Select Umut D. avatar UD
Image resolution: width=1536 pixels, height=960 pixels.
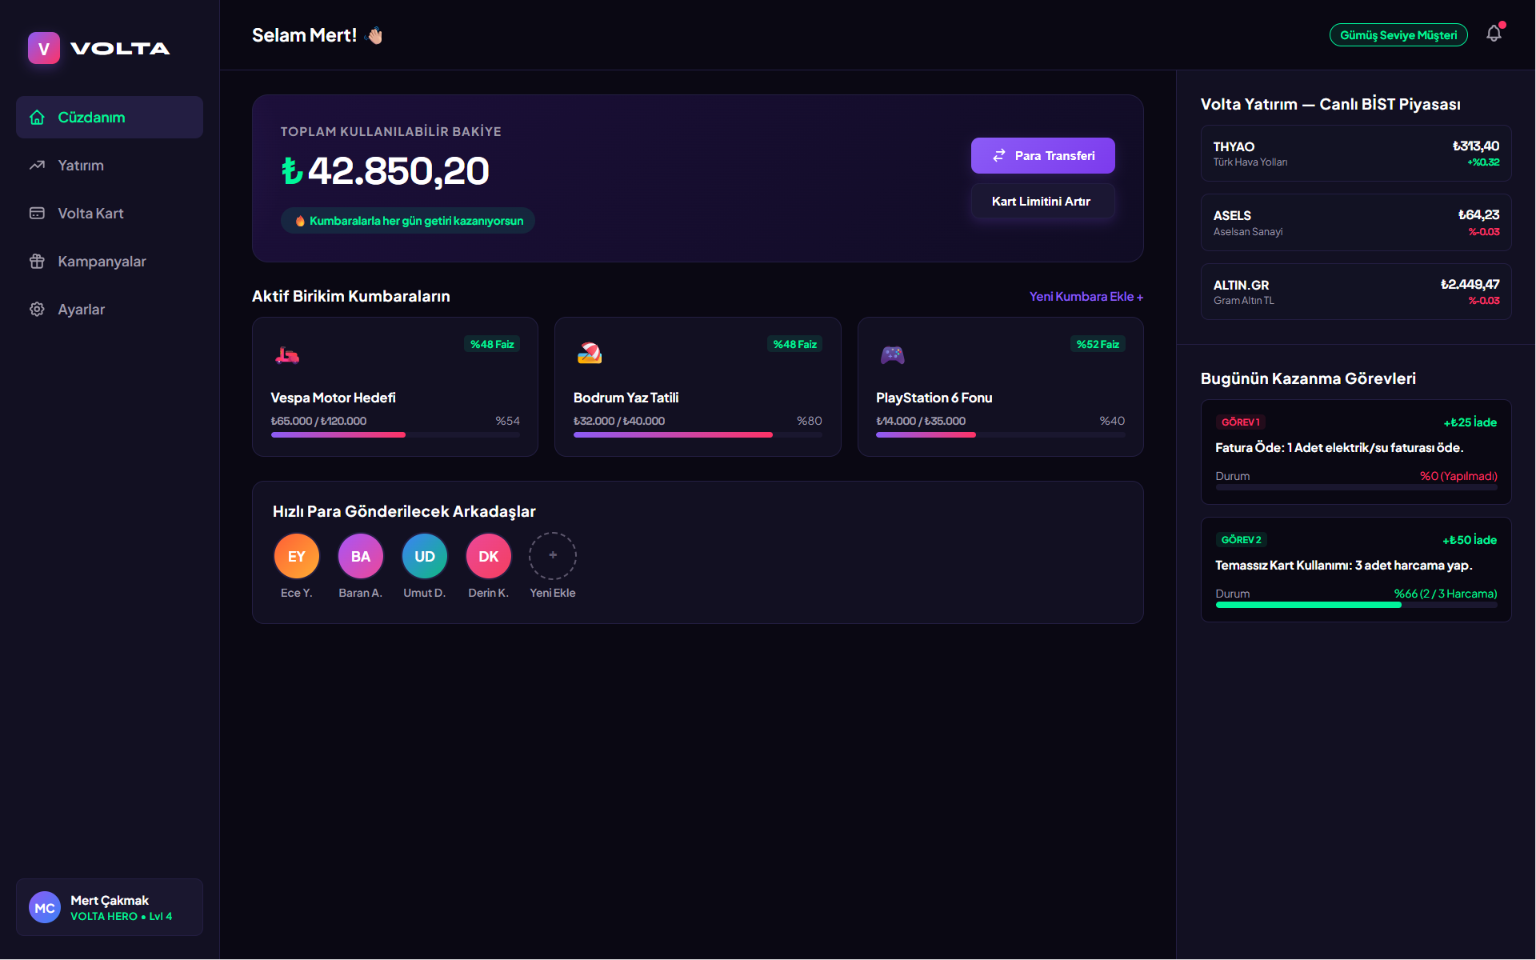pyautogui.click(x=425, y=556)
